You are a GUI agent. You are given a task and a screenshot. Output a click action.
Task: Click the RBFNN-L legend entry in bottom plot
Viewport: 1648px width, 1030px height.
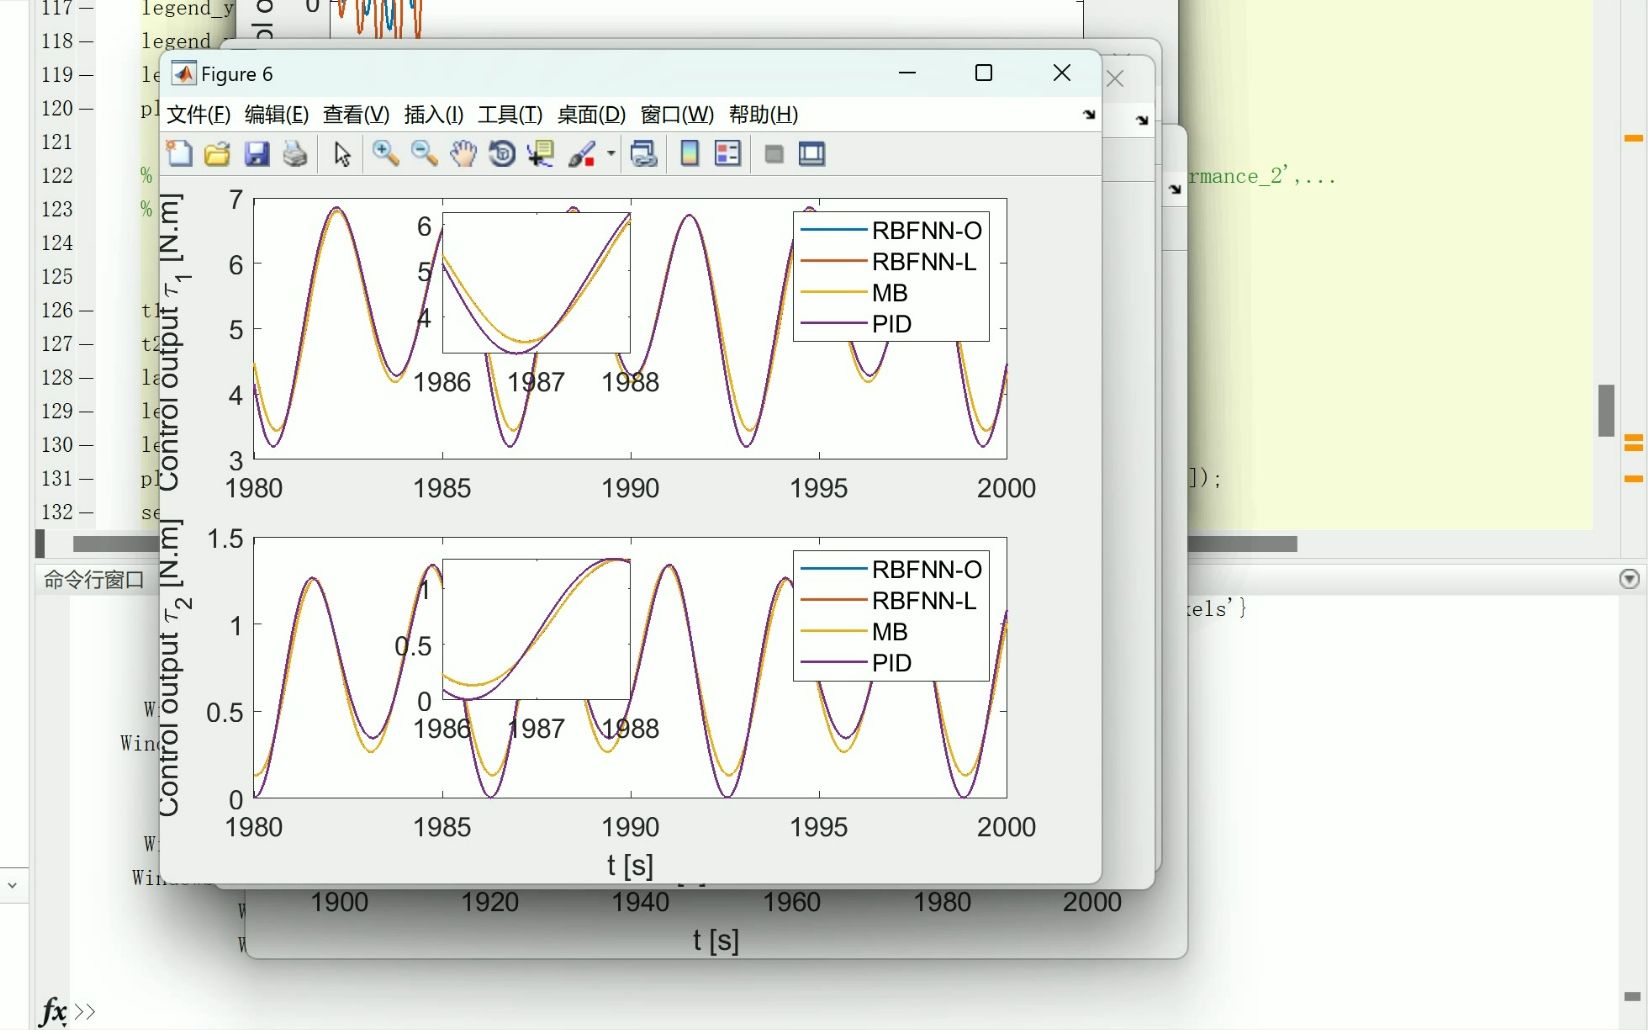889,601
